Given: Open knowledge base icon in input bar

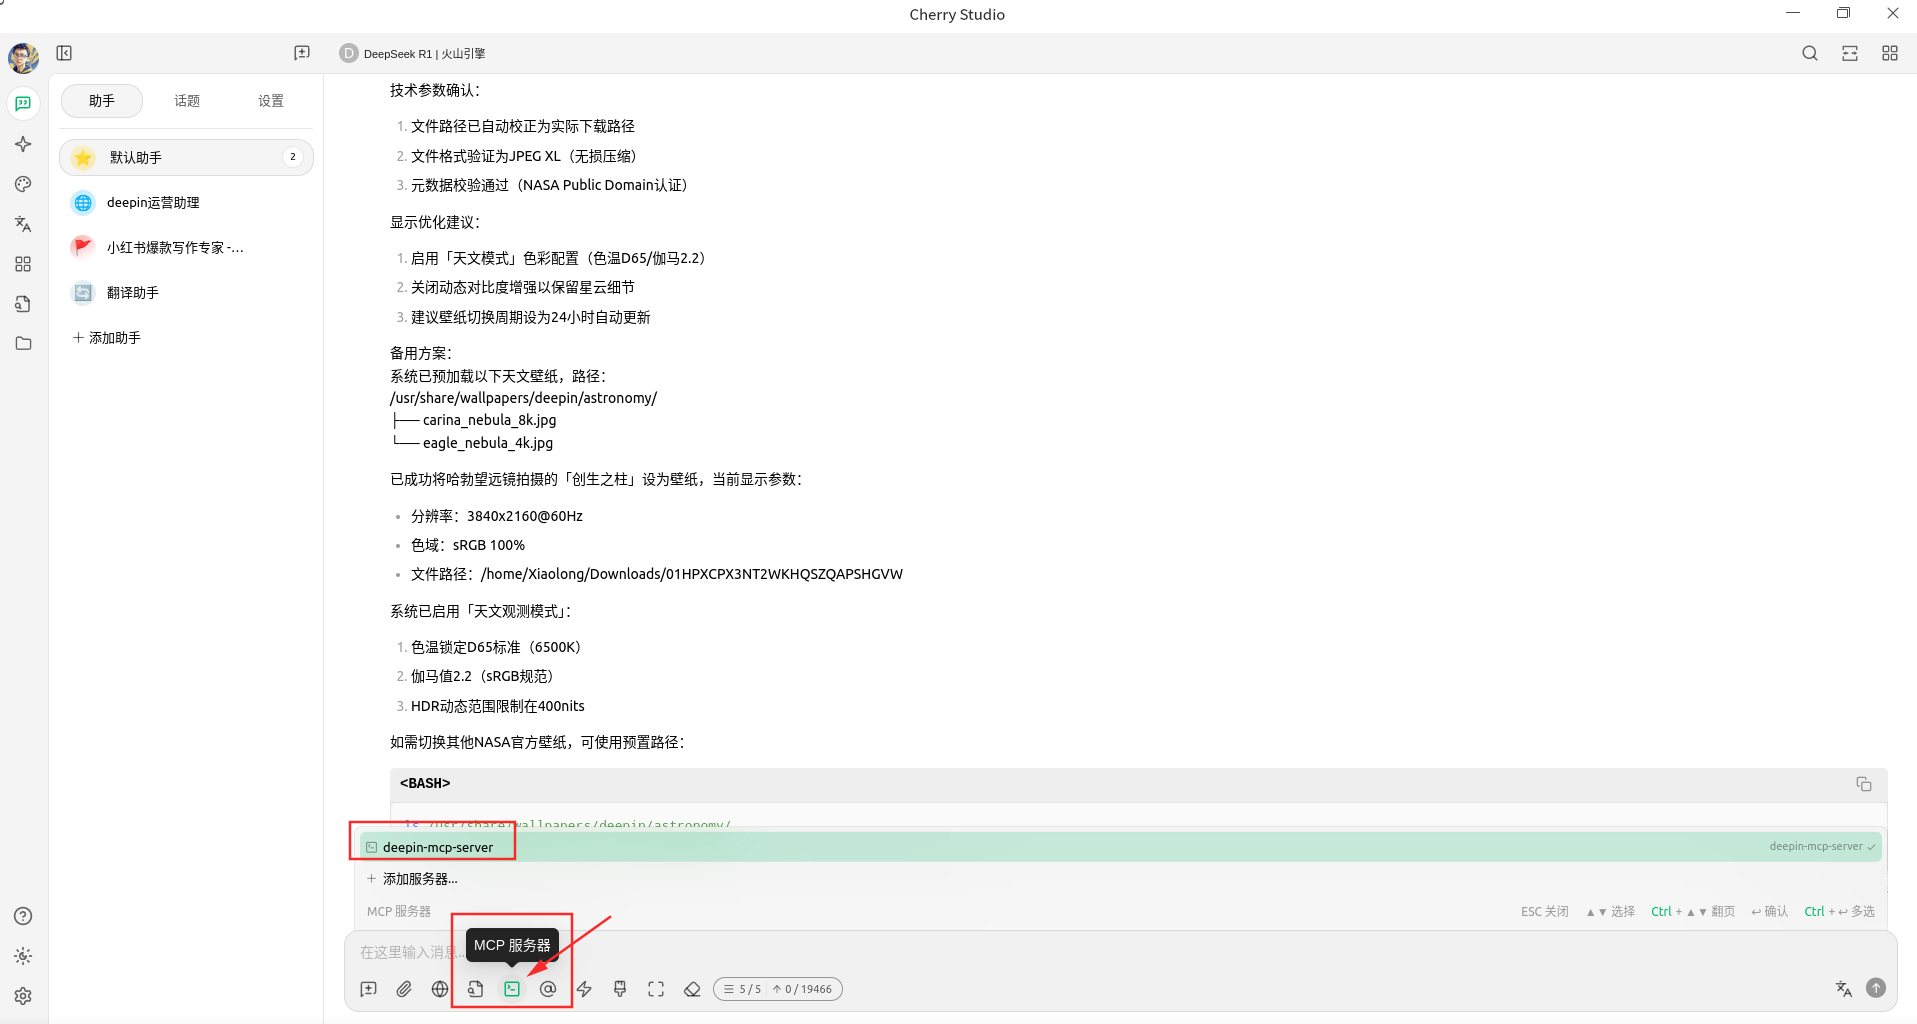Looking at the screenshot, I should 476,989.
